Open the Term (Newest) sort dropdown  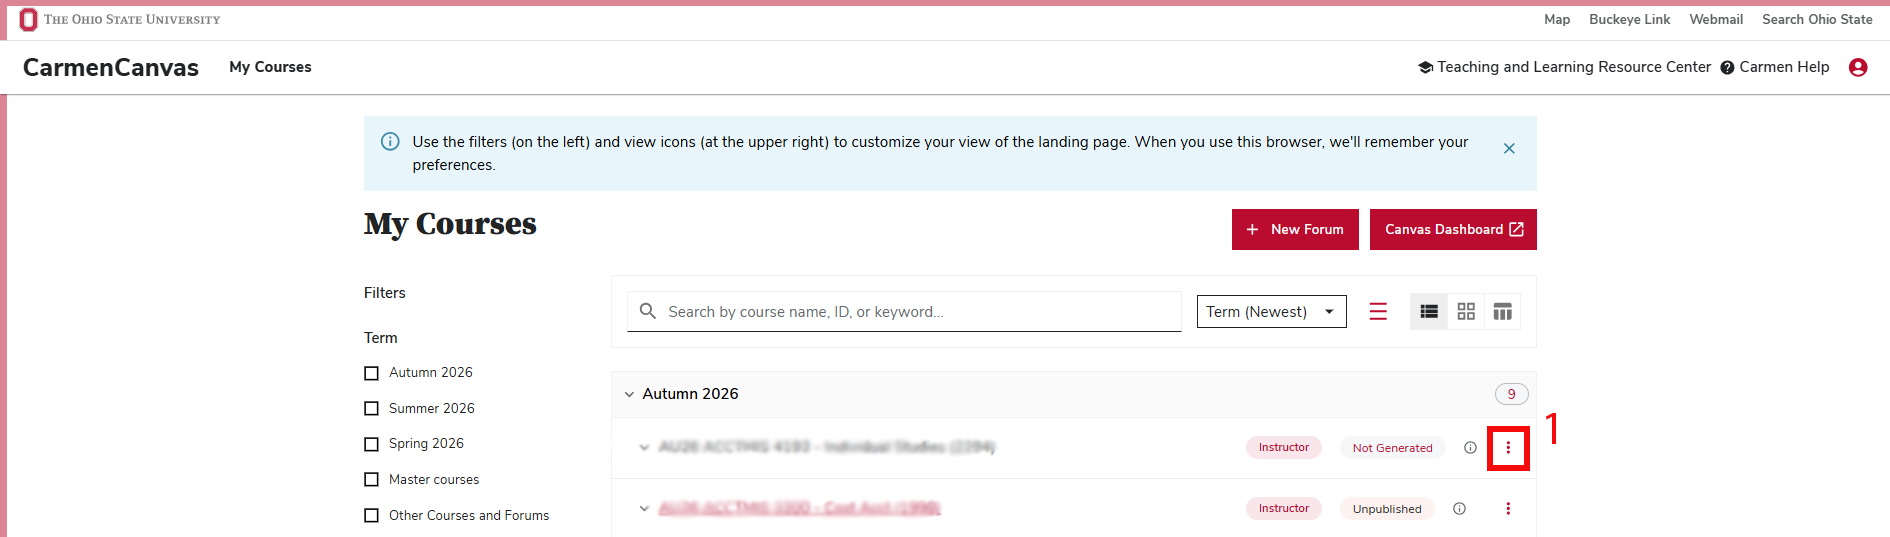click(x=1271, y=312)
